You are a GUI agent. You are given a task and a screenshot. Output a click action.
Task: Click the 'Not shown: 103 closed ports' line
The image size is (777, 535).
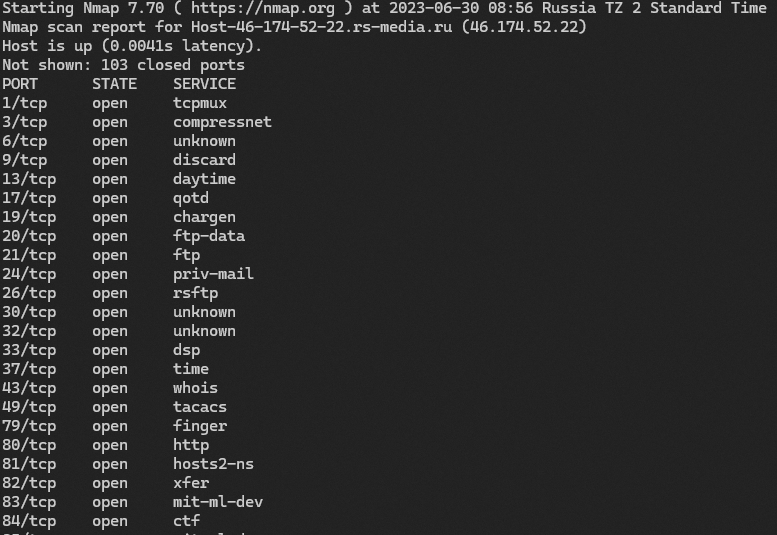(x=123, y=65)
